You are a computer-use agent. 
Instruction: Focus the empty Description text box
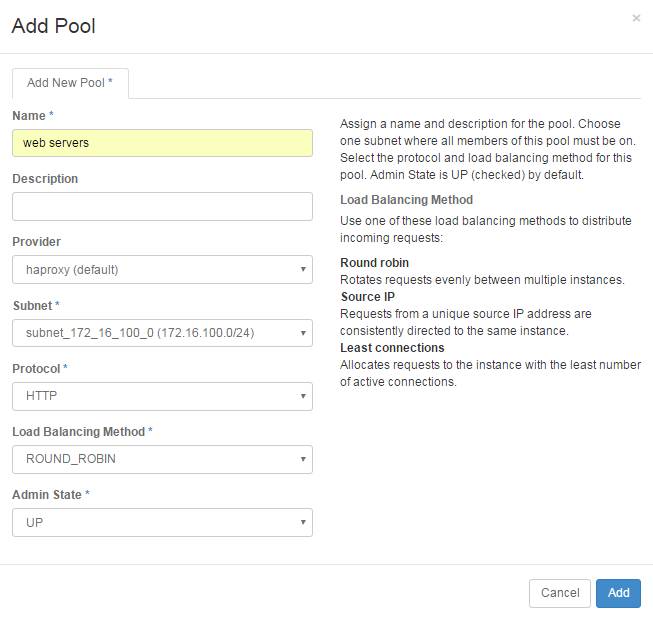162,206
